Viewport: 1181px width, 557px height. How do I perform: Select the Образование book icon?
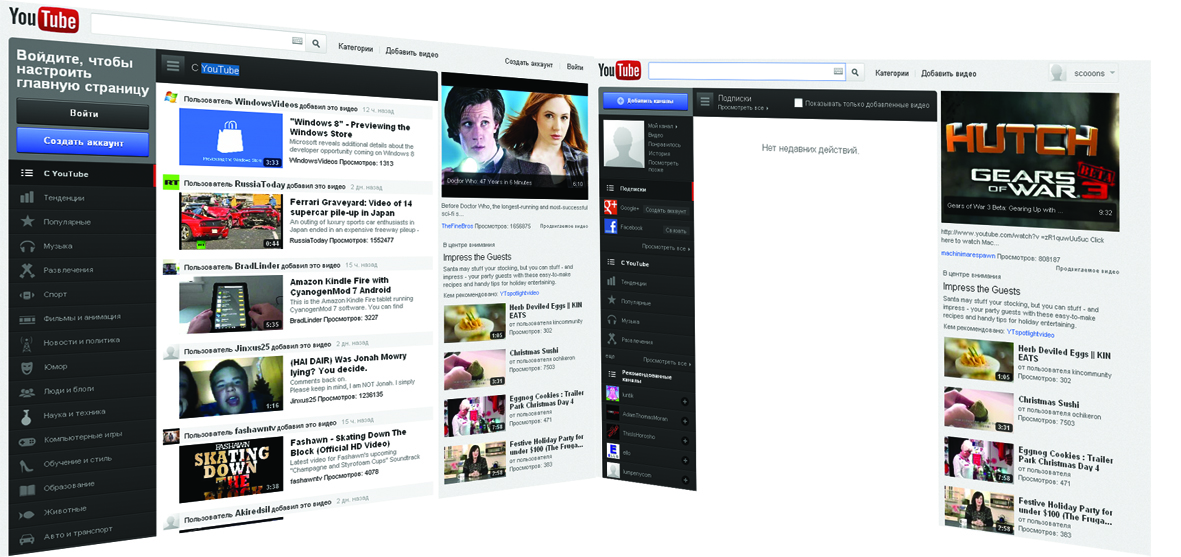27,489
